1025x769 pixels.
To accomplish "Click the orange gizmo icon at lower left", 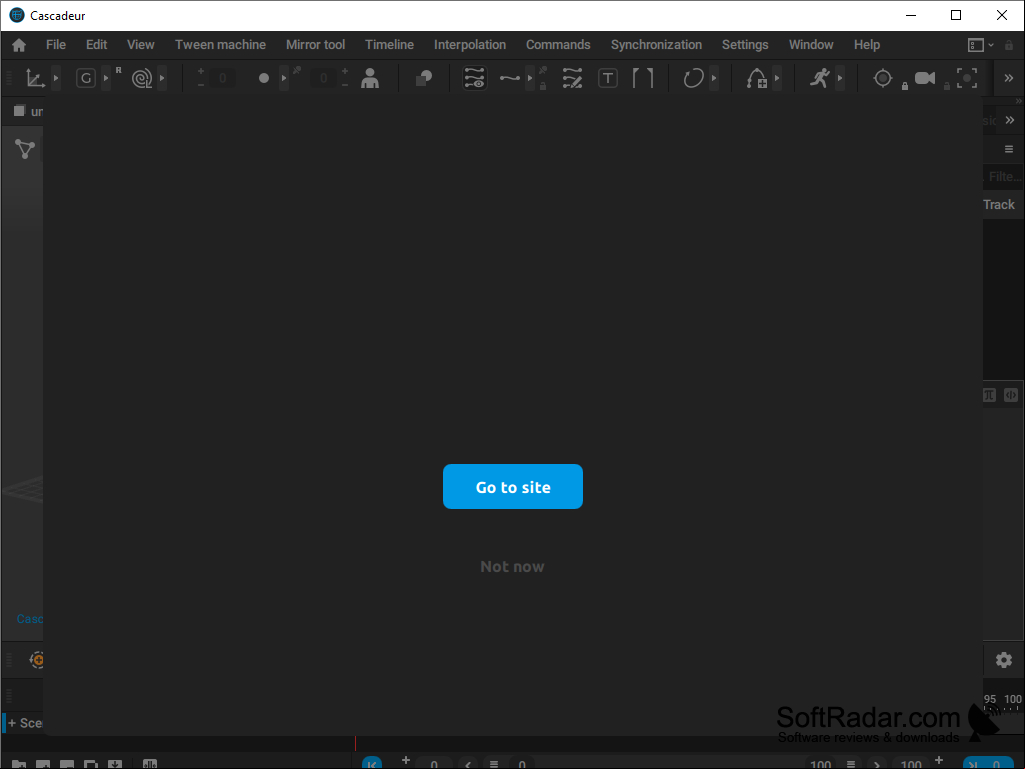I will tap(37, 660).
